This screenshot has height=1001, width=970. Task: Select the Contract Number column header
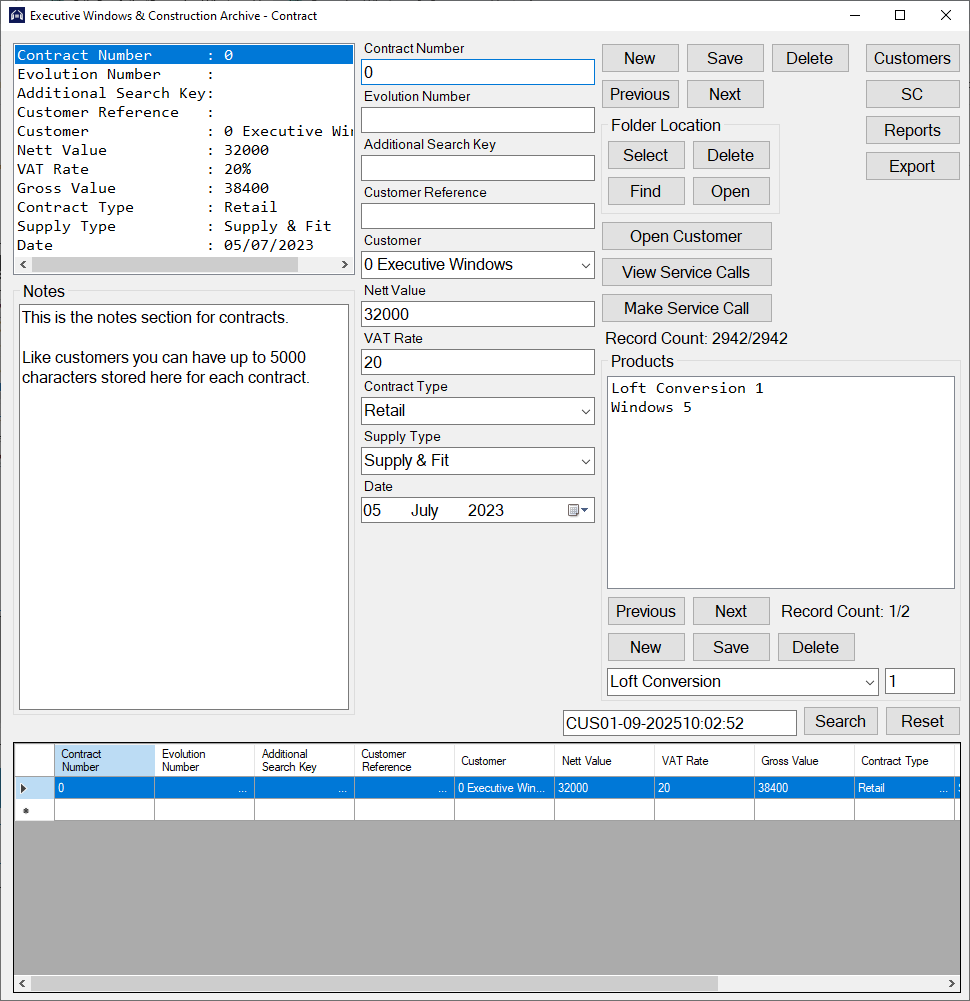[104, 761]
